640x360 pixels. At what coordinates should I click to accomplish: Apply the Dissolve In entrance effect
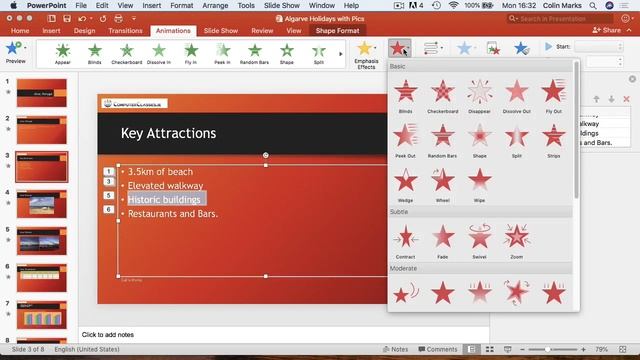click(x=159, y=54)
